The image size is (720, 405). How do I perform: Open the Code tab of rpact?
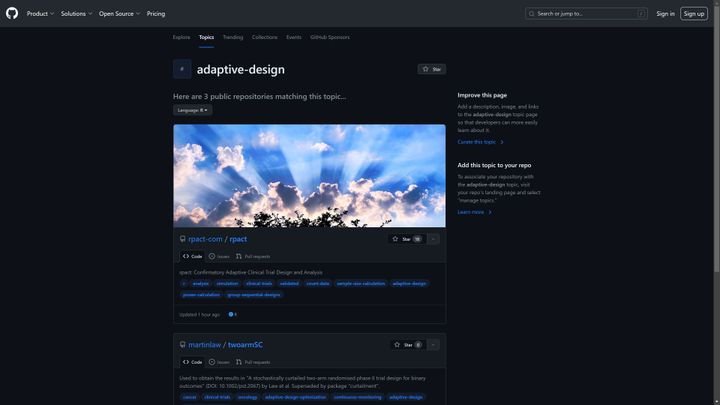[x=192, y=256]
